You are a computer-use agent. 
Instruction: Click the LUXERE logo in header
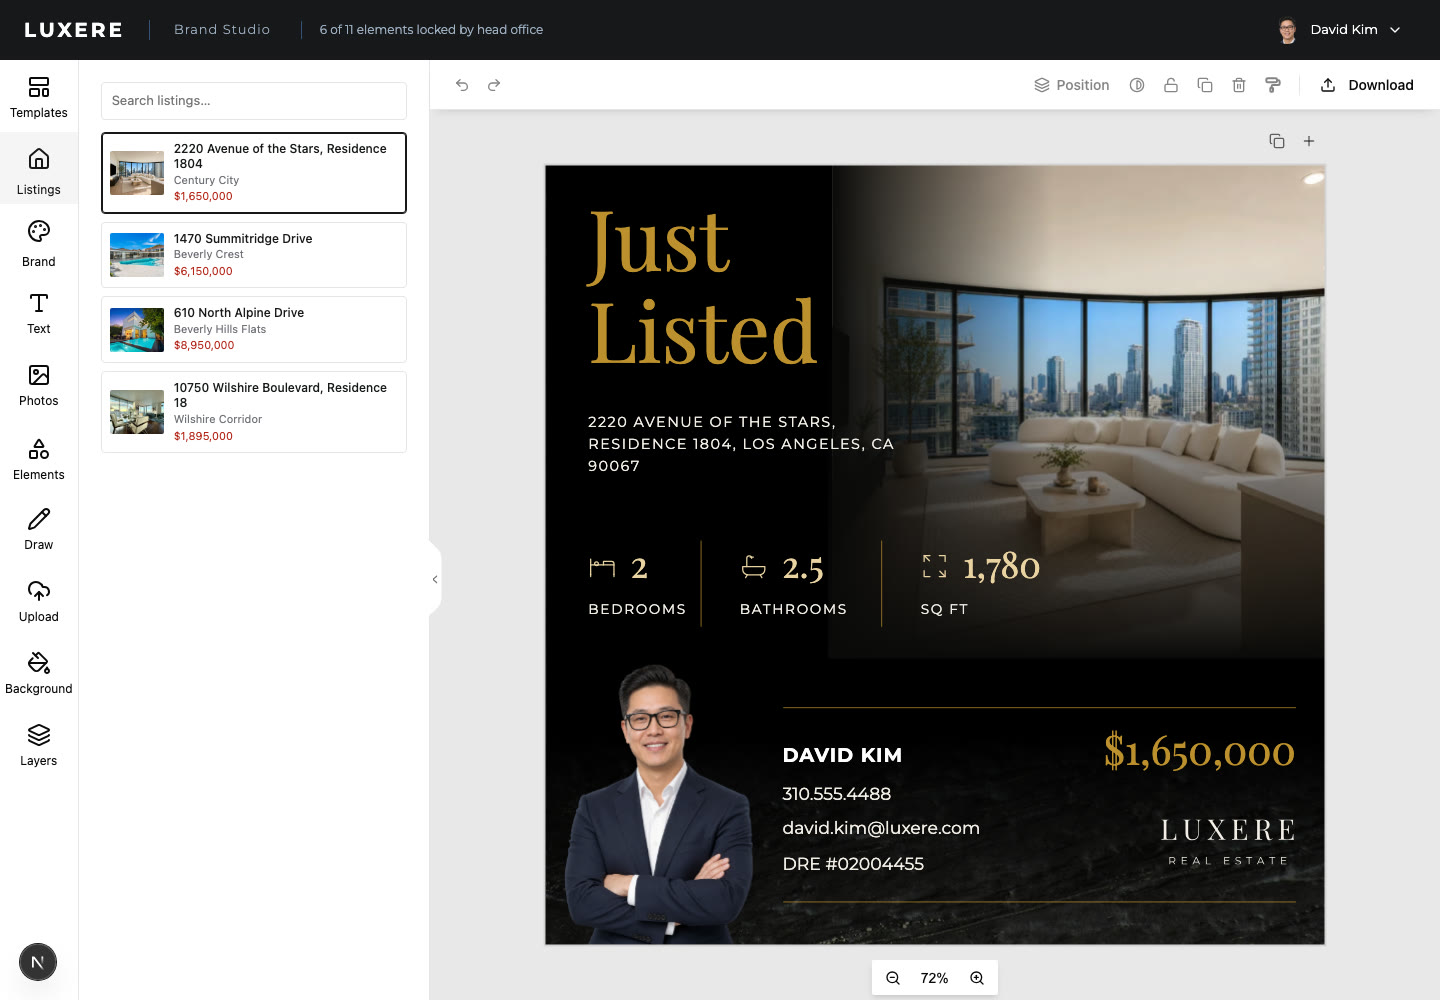tap(74, 30)
